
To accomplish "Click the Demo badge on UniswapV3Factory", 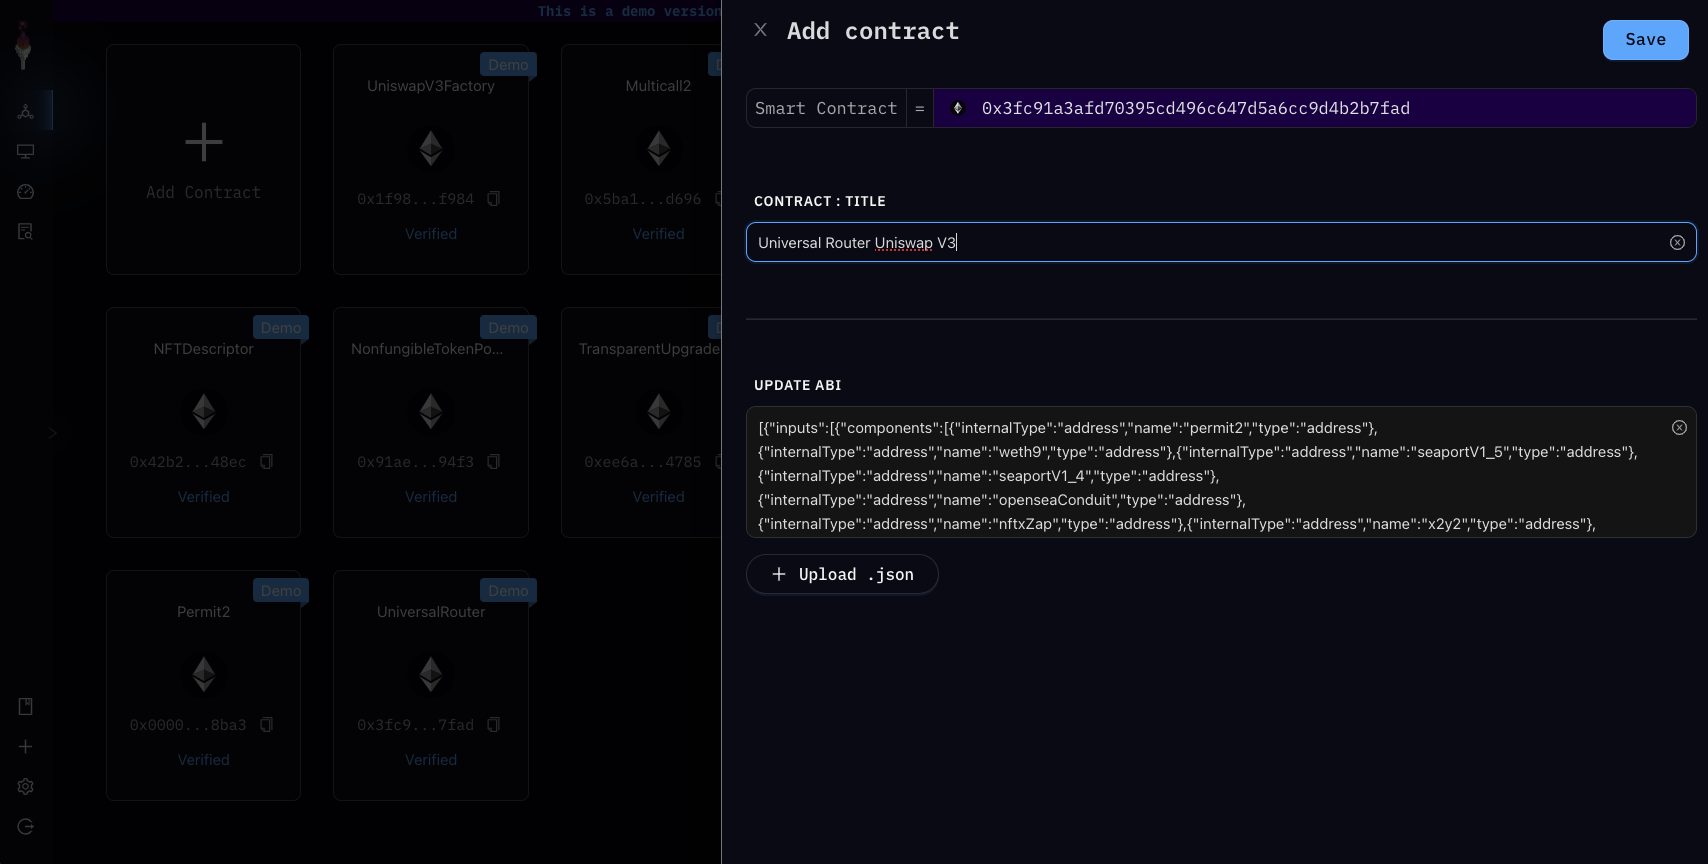I will coord(508,65).
